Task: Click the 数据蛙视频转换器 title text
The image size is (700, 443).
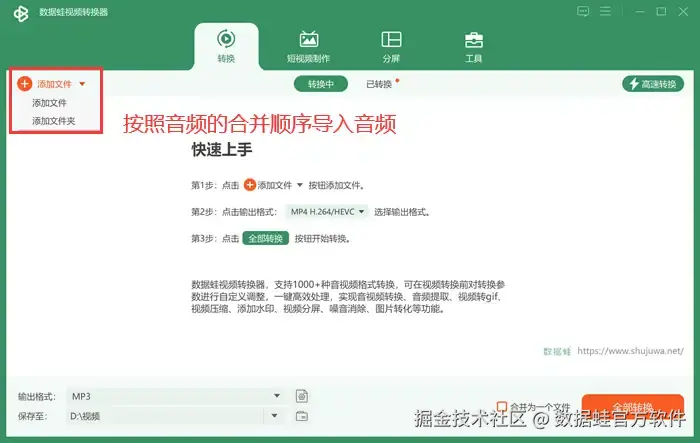Action: pos(74,12)
